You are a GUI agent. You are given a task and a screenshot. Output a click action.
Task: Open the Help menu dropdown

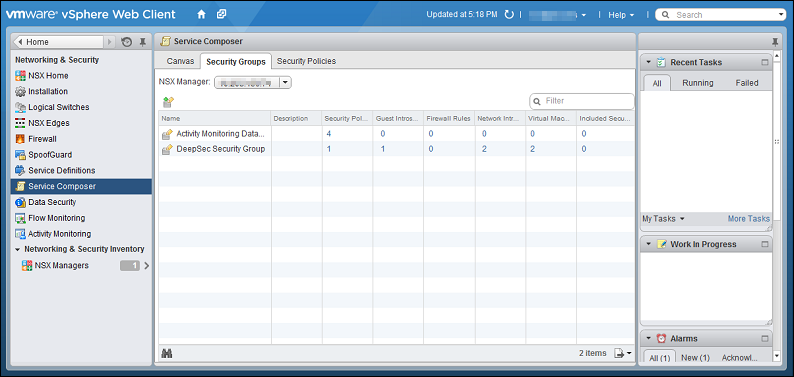click(x=621, y=15)
